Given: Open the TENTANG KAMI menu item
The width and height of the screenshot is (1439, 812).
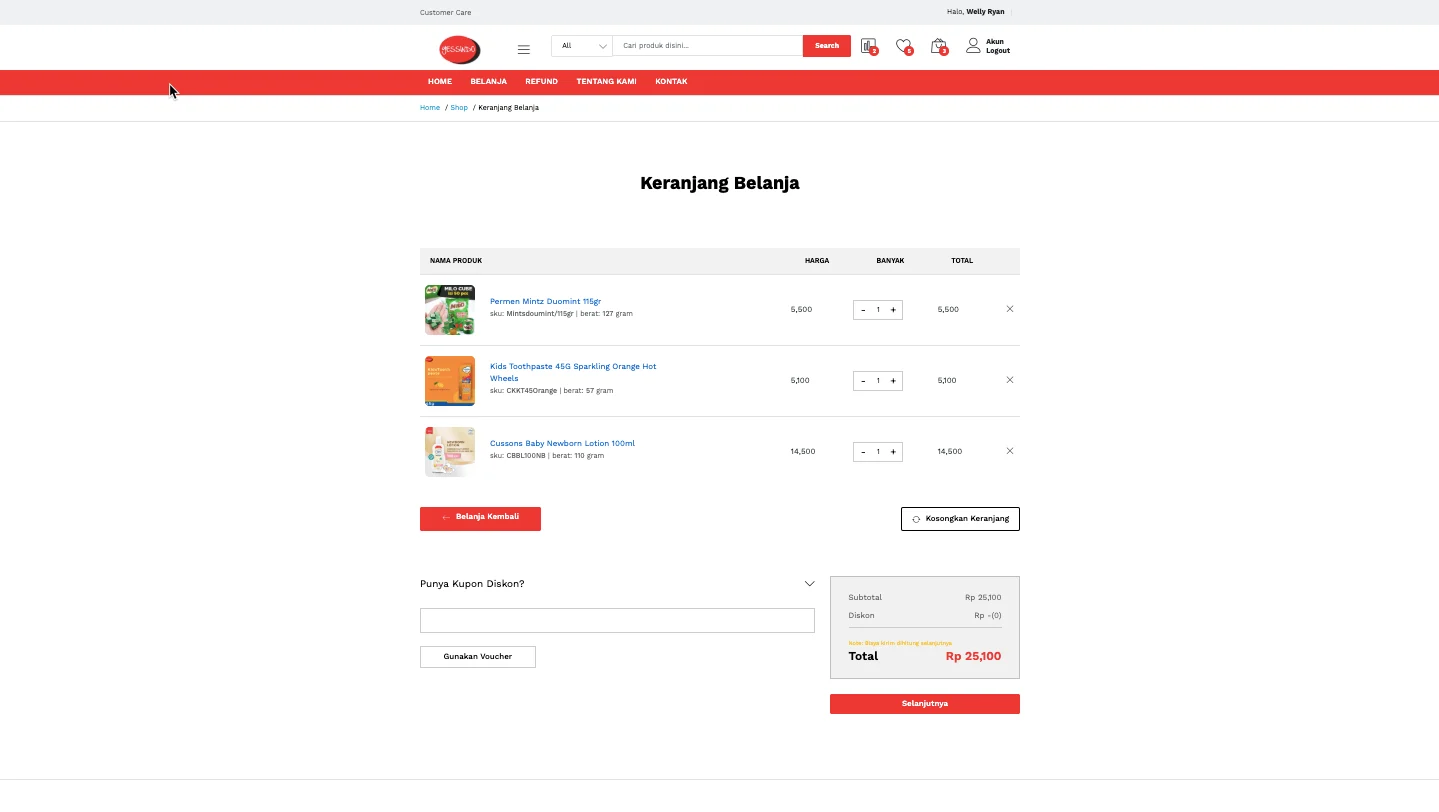Looking at the screenshot, I should [606, 82].
